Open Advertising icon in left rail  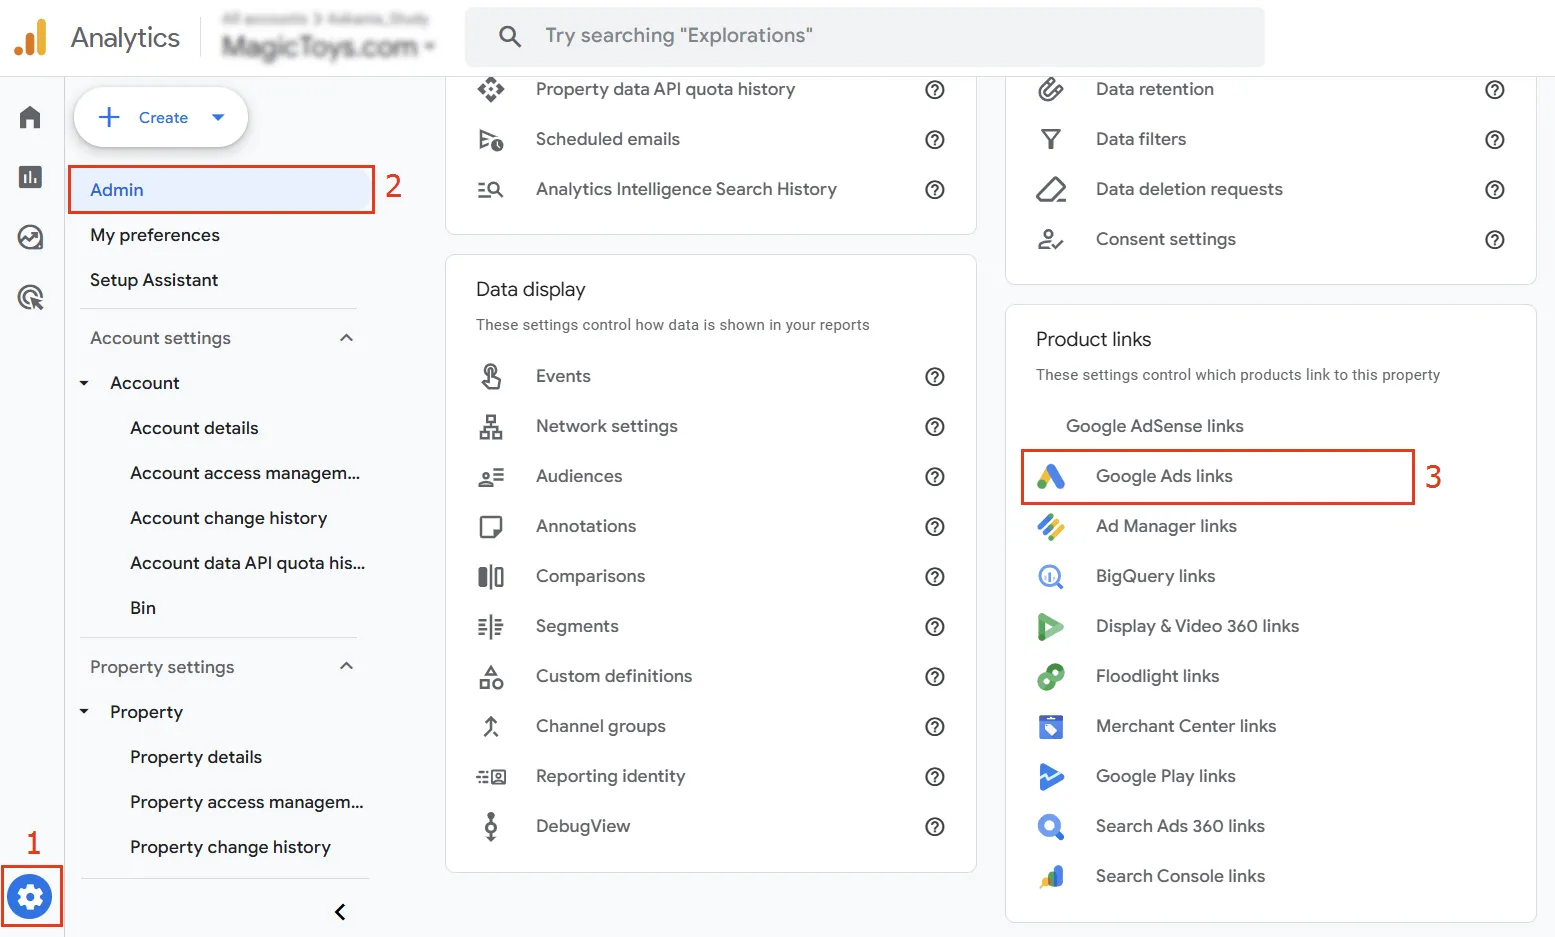coord(30,297)
